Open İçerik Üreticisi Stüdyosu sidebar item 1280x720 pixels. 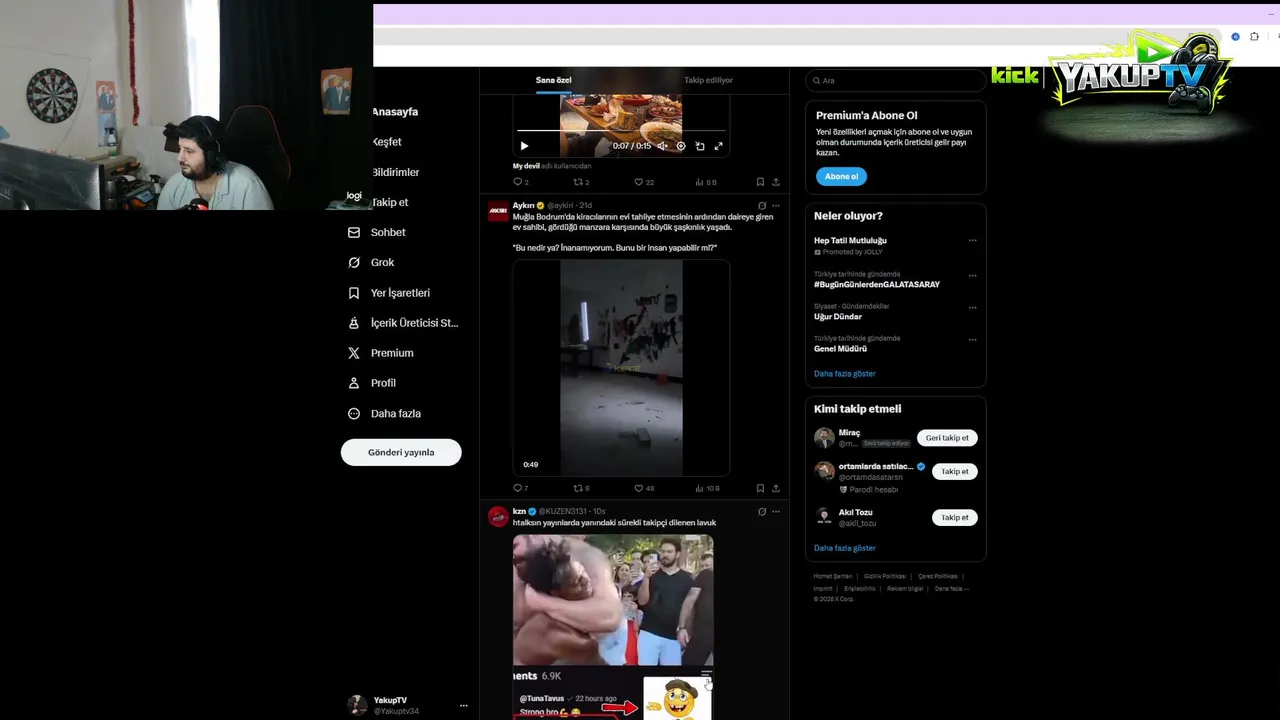click(403, 323)
